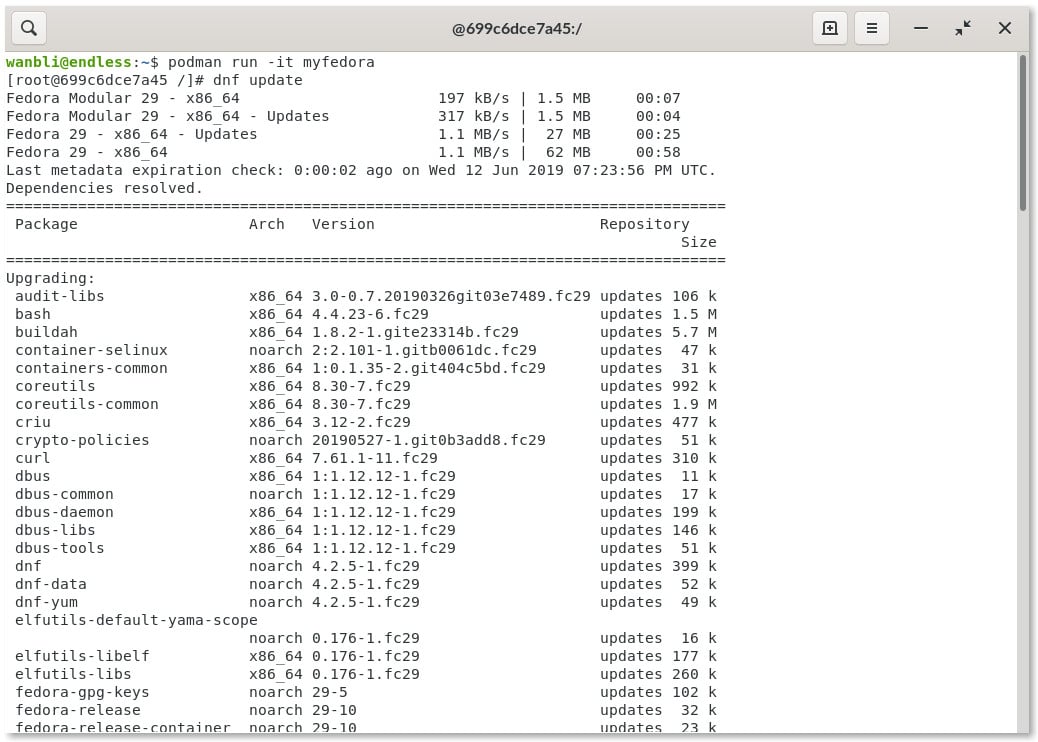Click the 'coreutils-common' package name
The height and width of the screenshot is (742, 1038).
point(87,404)
